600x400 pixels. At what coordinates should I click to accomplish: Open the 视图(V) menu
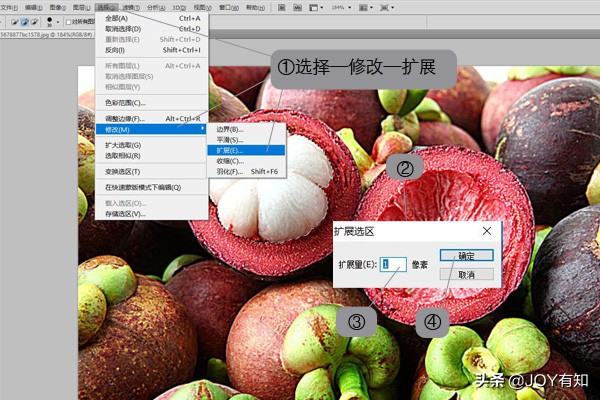coord(202,7)
